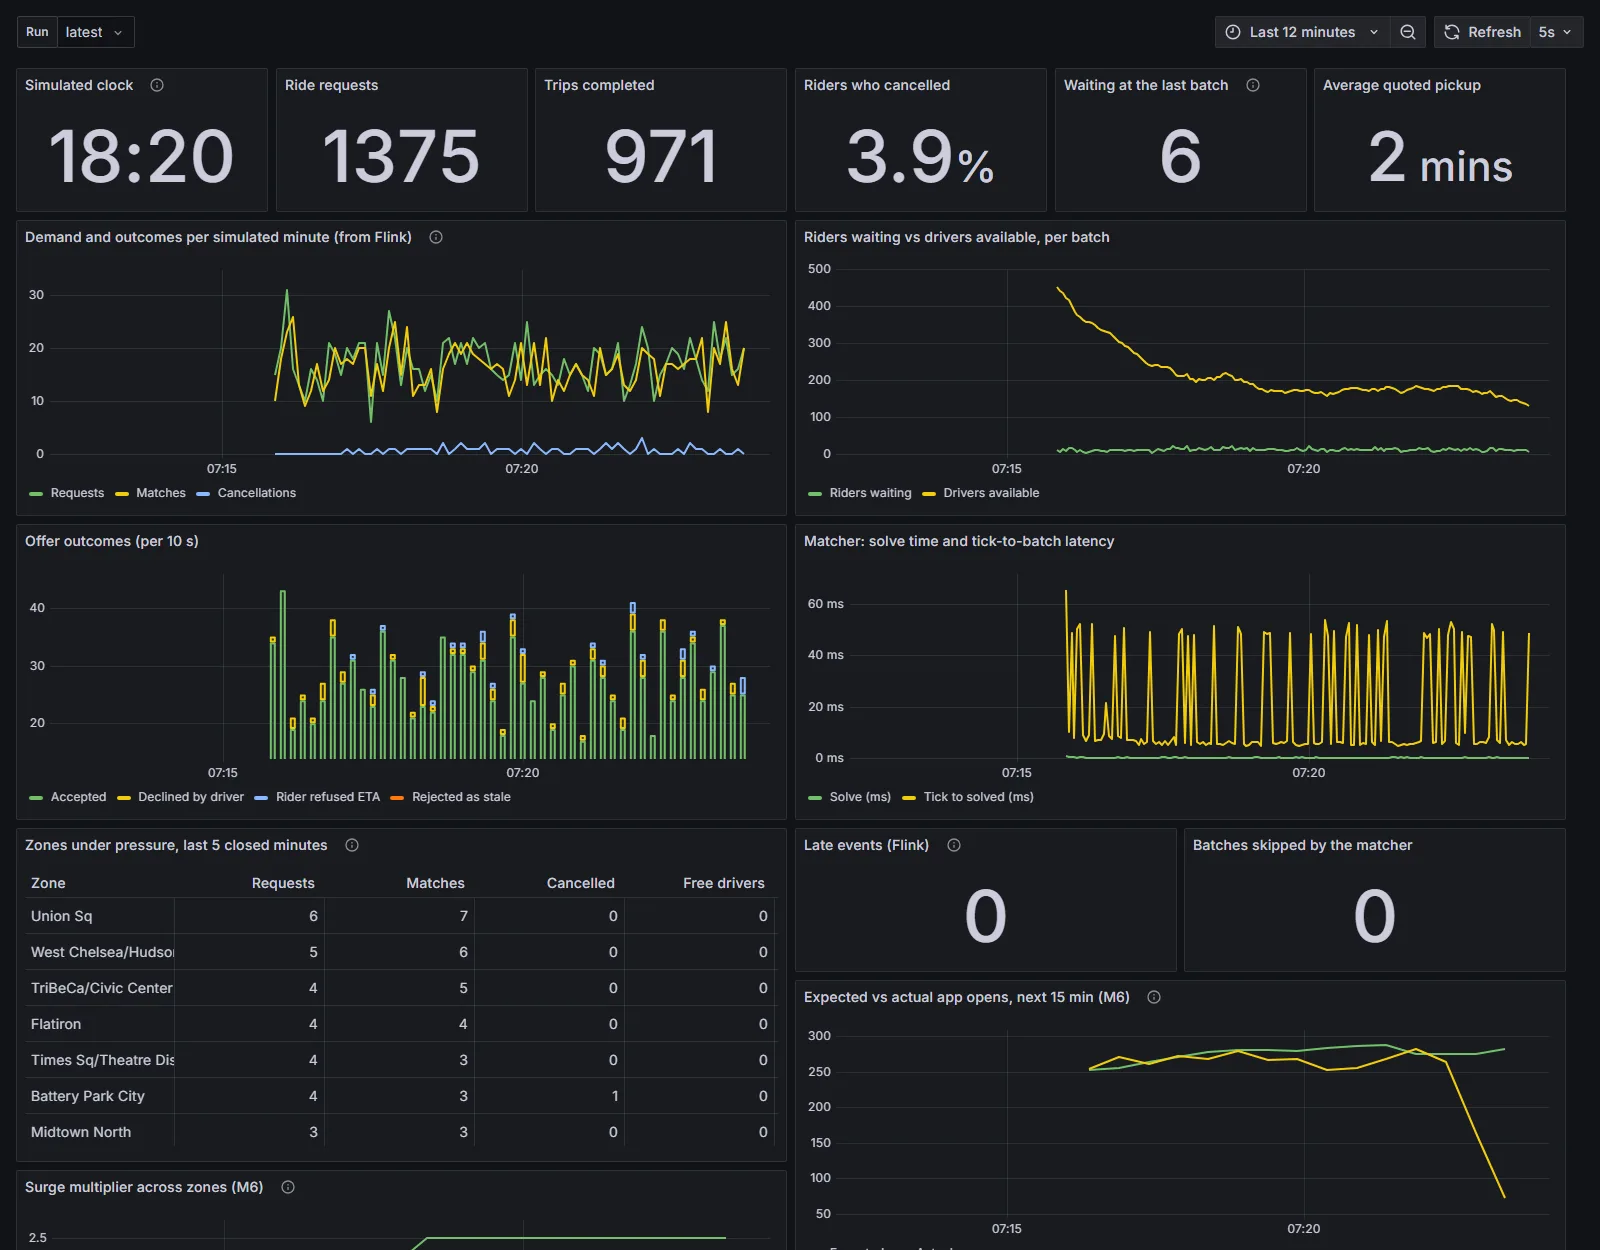Sort table by Zone column header
The image size is (1600, 1250).
coord(48,883)
